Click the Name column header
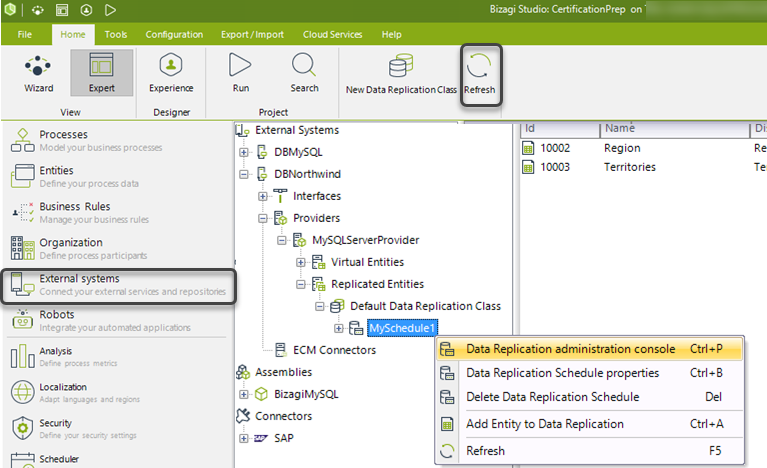 (x=675, y=128)
